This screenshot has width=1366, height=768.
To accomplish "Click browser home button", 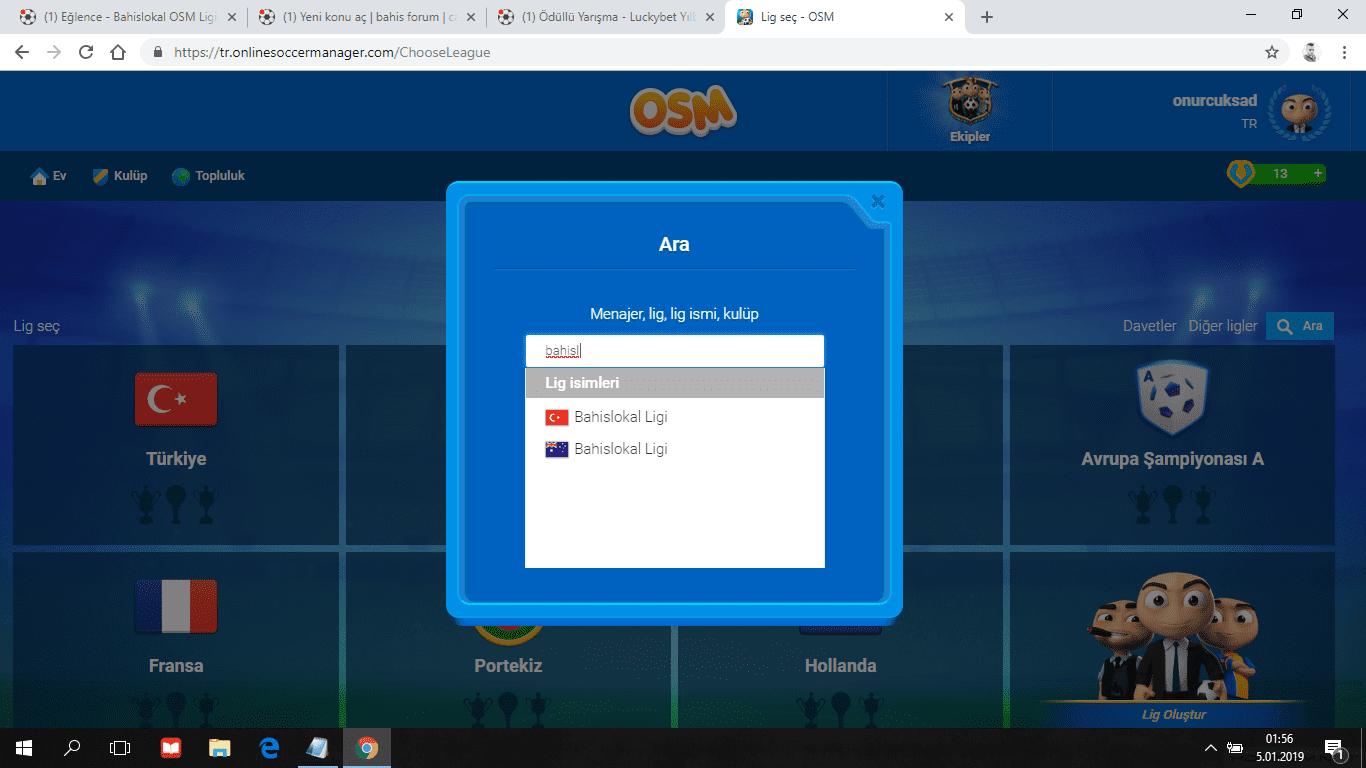I will tap(118, 52).
